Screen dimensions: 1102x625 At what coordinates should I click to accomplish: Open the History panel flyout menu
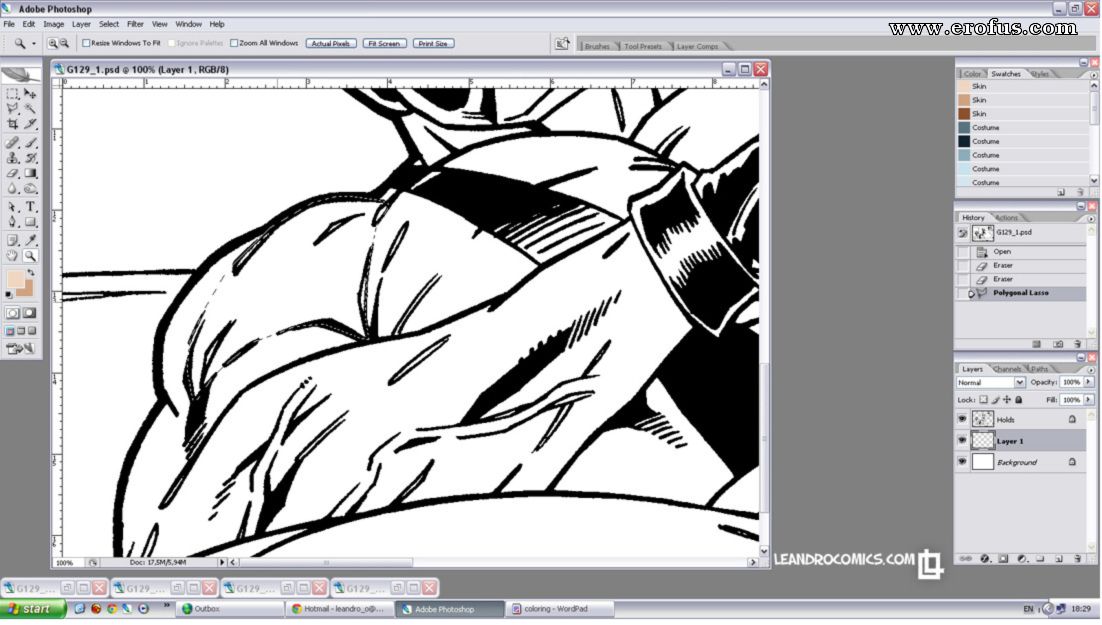pyautogui.click(x=1091, y=219)
